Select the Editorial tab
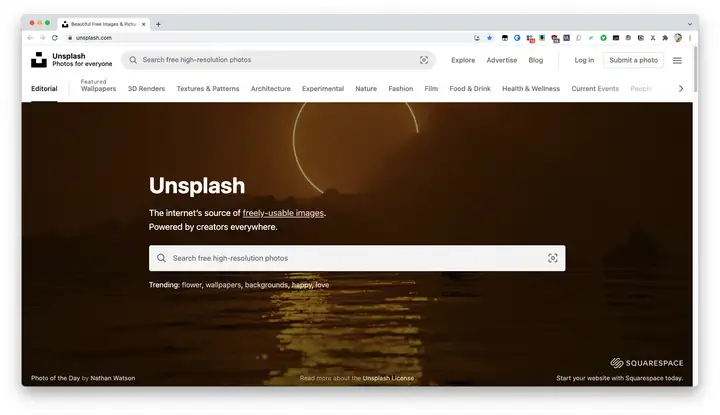The image size is (720, 415). point(44,89)
